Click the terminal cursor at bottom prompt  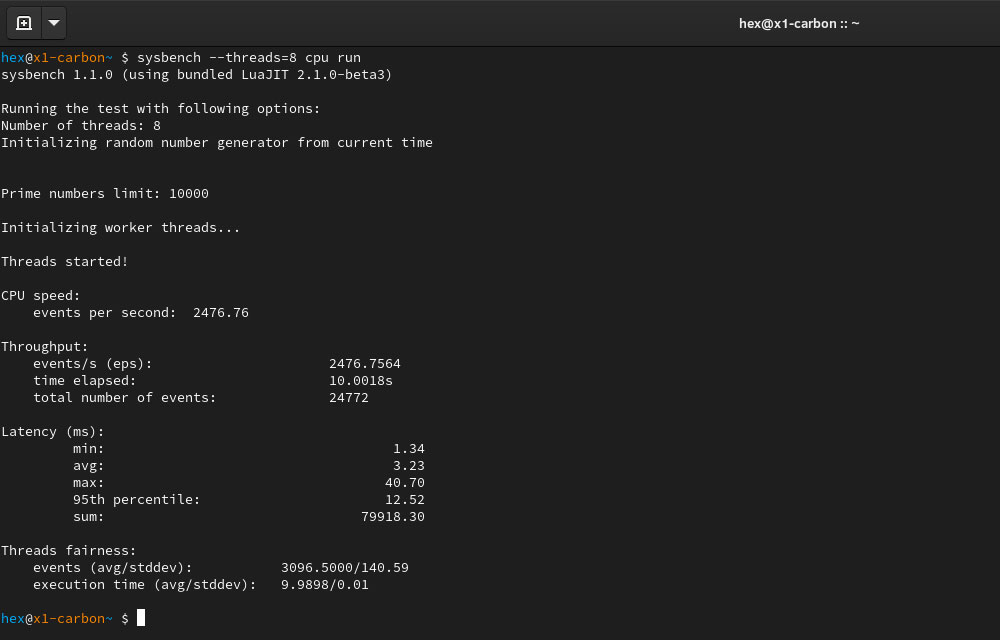point(141,618)
